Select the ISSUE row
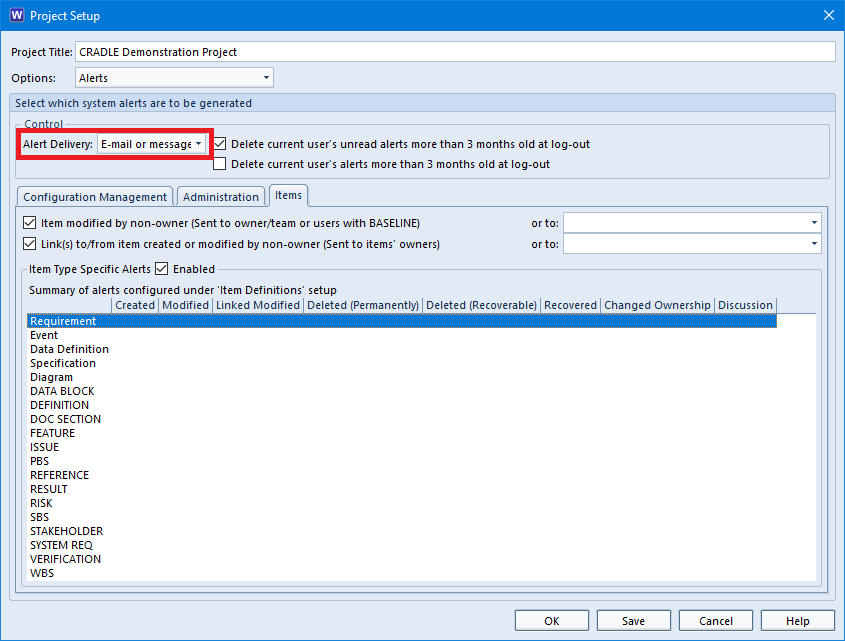Image resolution: width=845 pixels, height=641 pixels. [402, 447]
